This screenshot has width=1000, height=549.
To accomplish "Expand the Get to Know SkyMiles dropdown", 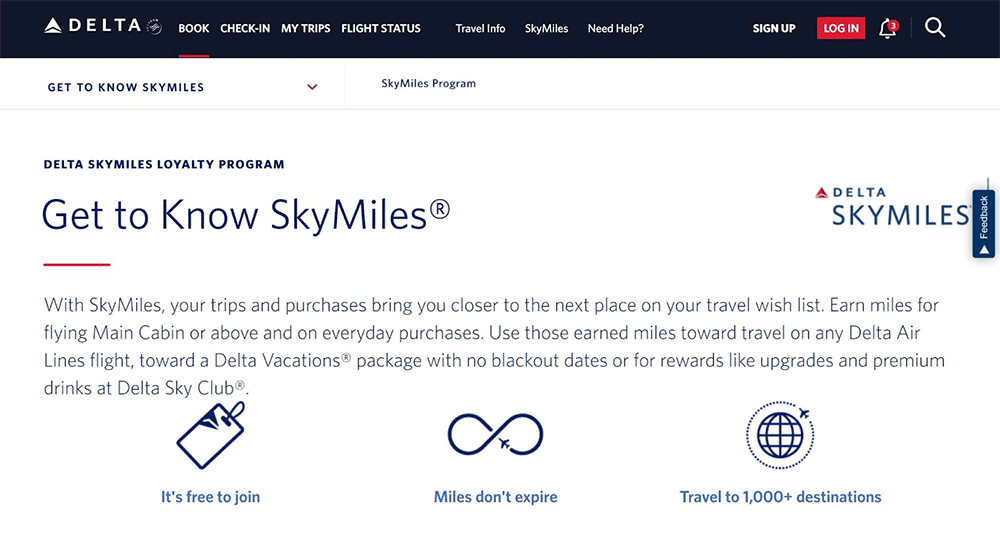I will pos(312,87).
